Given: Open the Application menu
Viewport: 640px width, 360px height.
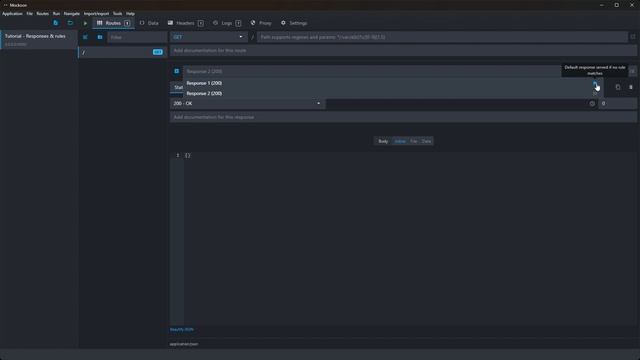Looking at the screenshot, I should click(x=12, y=13).
